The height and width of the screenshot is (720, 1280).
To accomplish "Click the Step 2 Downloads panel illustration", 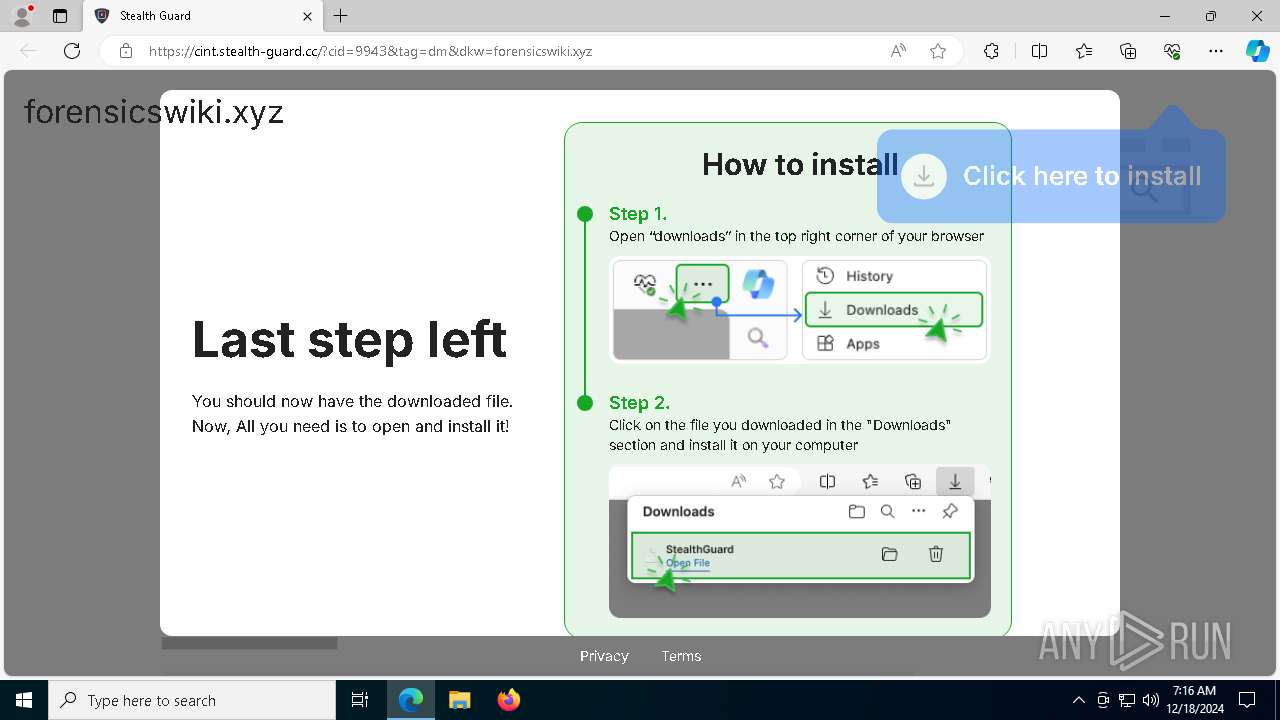I will point(800,541).
